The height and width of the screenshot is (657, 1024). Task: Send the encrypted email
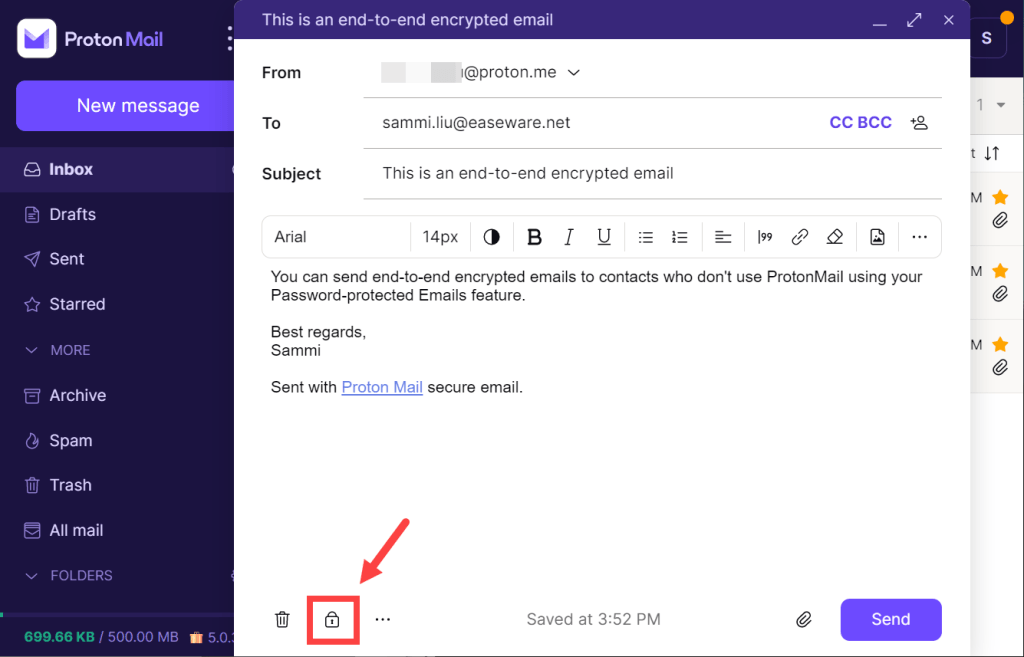click(890, 619)
